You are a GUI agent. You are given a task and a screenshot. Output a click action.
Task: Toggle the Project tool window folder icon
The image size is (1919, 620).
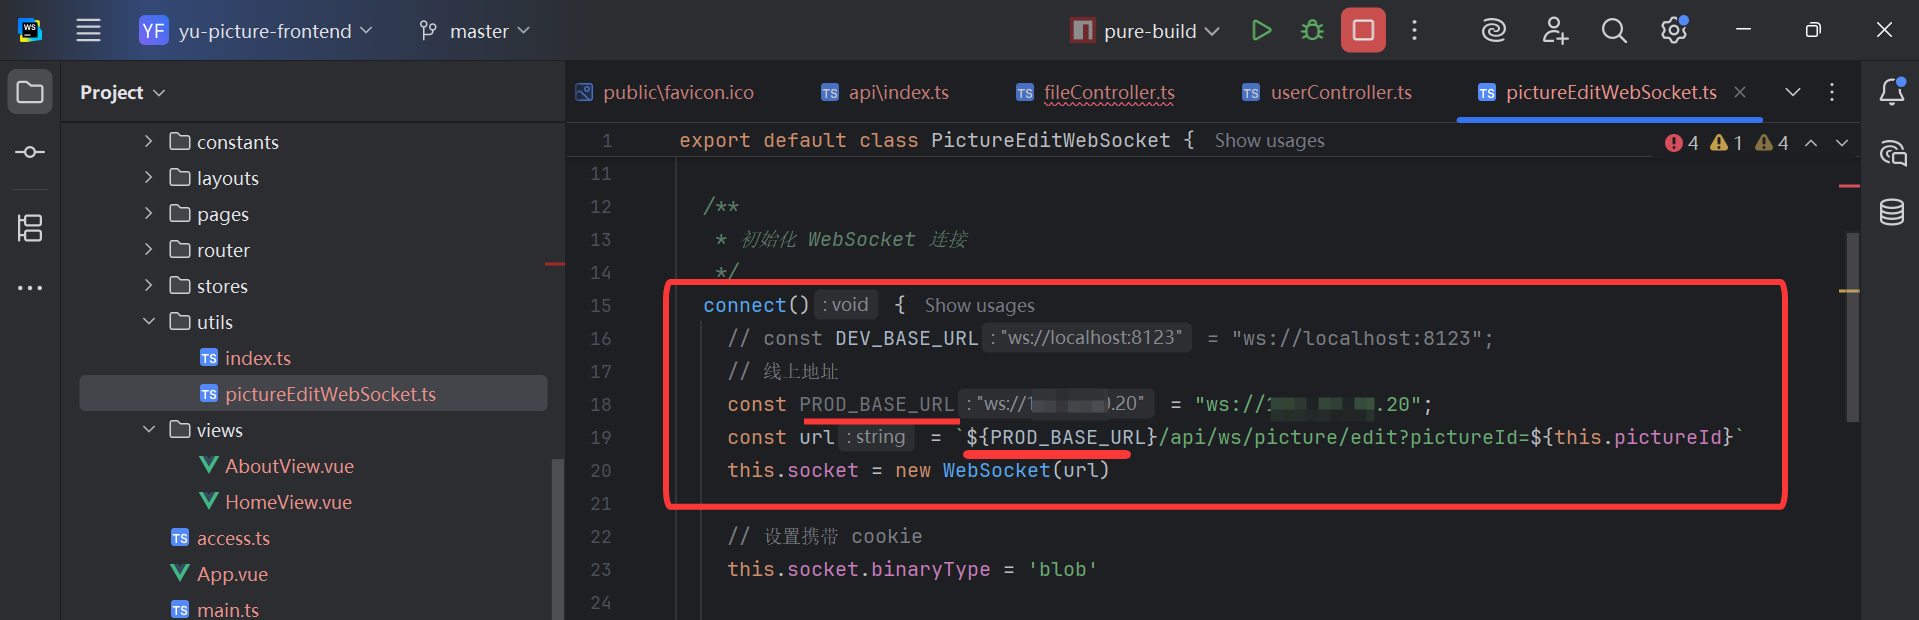tap(30, 92)
